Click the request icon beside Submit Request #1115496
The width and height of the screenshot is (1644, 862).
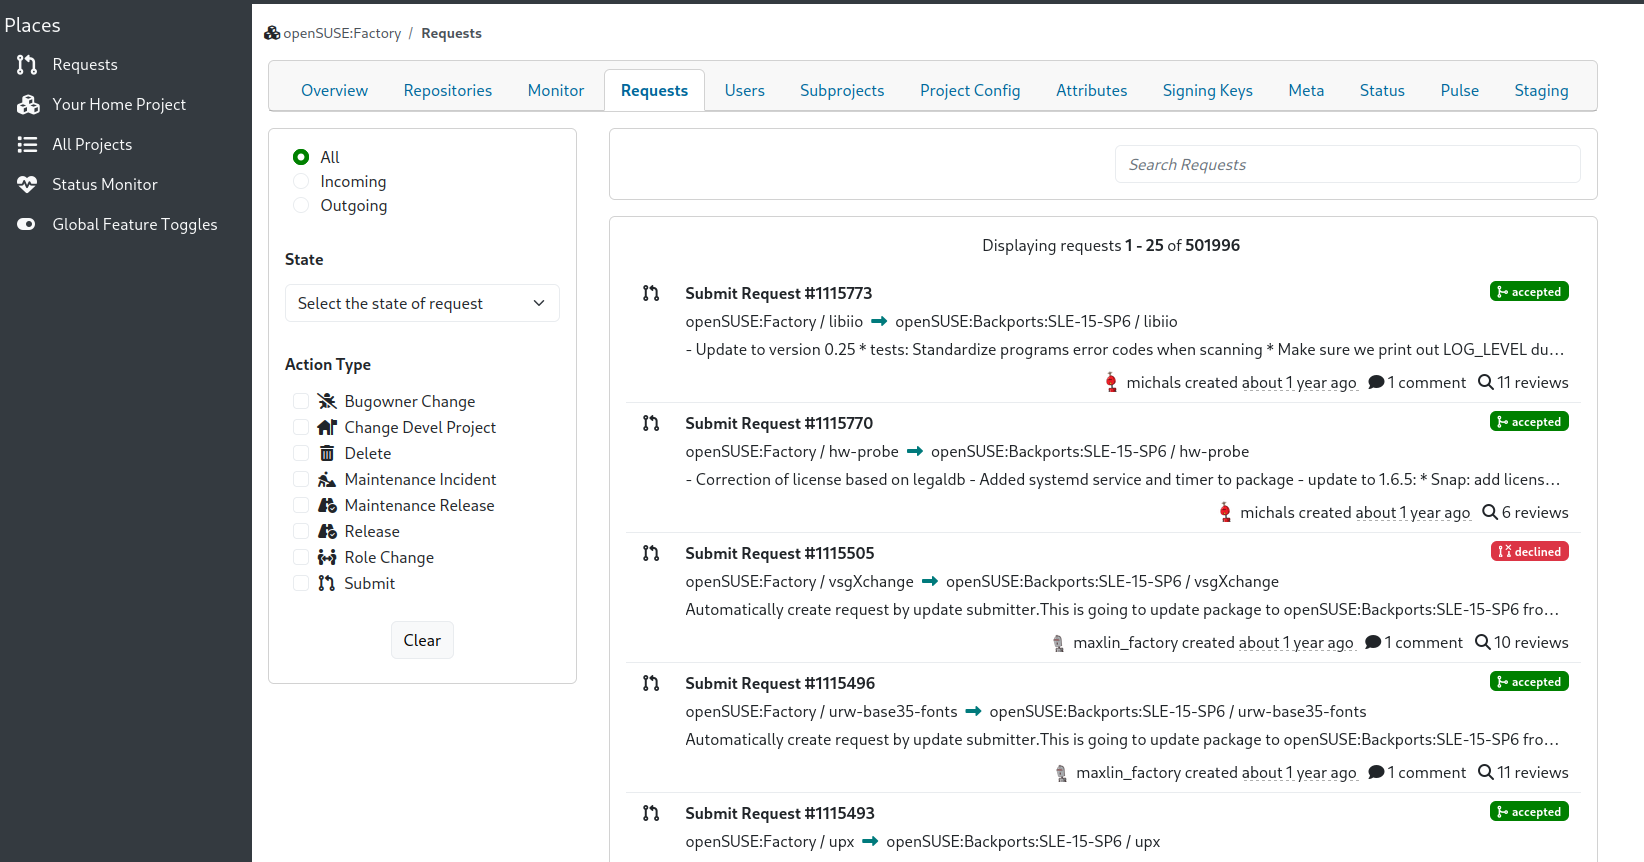click(651, 683)
